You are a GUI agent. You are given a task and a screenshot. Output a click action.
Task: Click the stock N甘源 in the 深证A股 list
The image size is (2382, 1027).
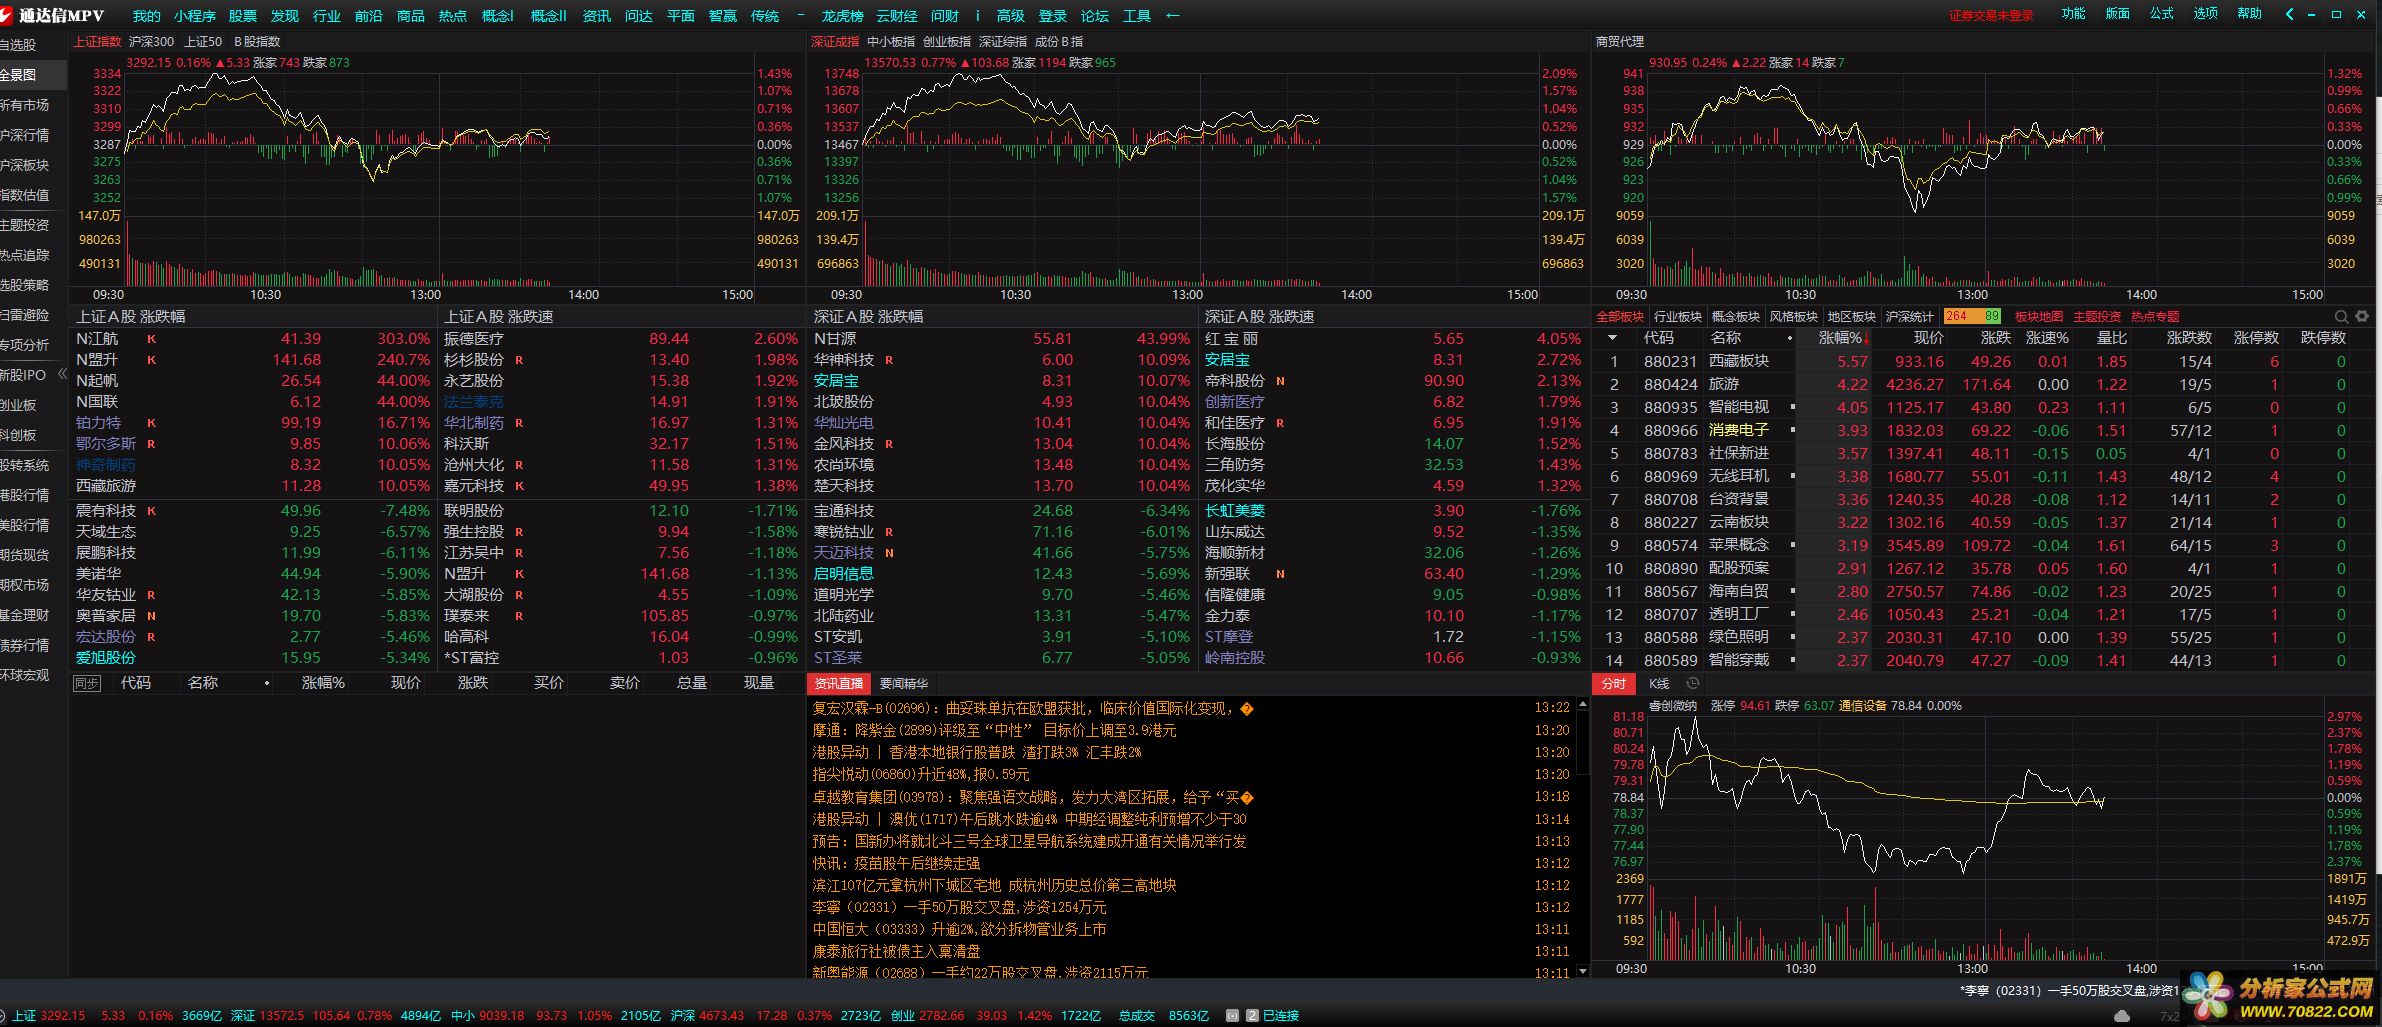click(835, 339)
